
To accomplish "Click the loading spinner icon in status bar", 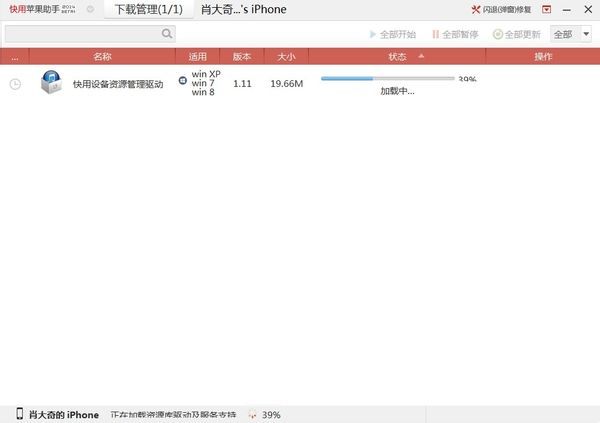I will [252, 415].
